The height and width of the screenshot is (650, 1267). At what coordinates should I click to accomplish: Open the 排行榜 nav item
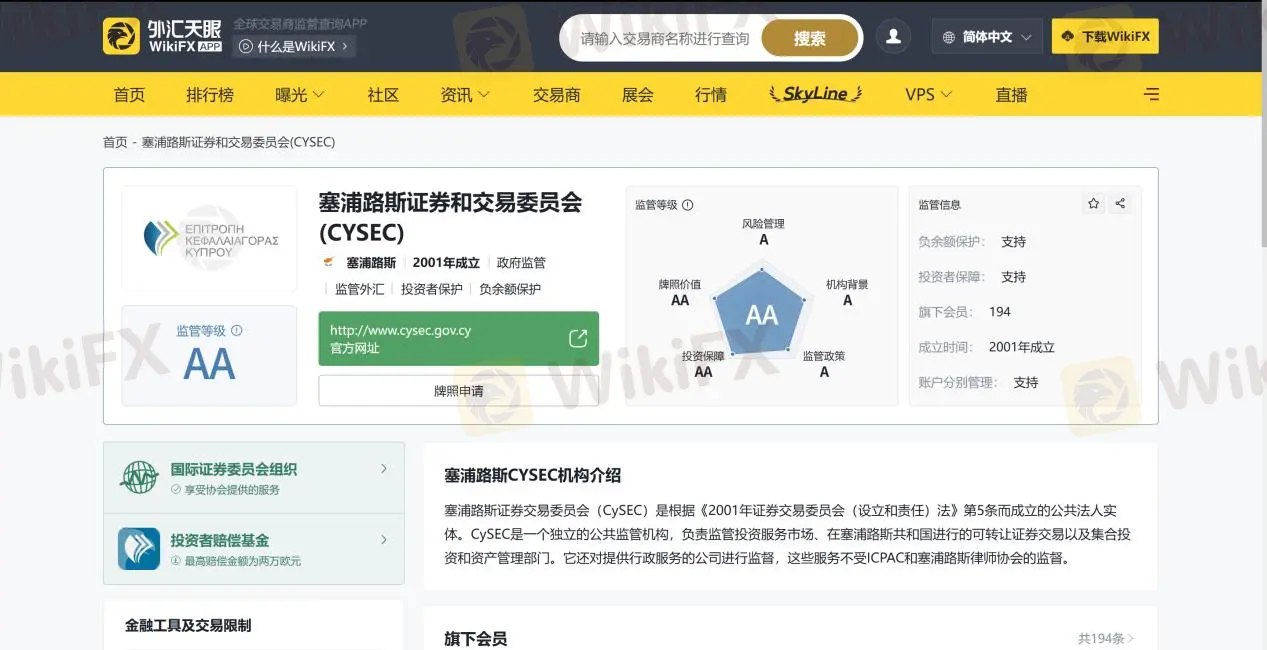click(x=210, y=94)
